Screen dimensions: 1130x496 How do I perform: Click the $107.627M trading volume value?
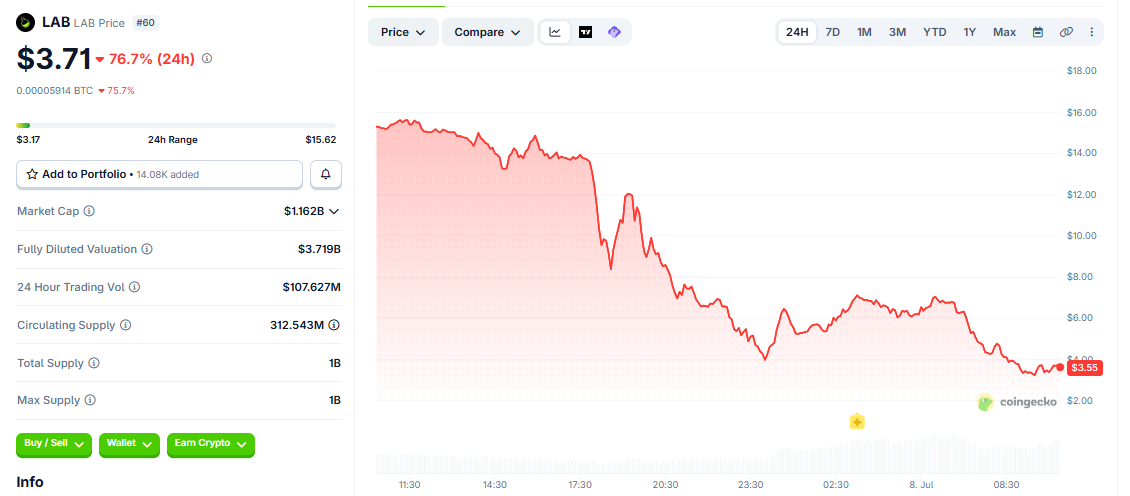pos(311,287)
